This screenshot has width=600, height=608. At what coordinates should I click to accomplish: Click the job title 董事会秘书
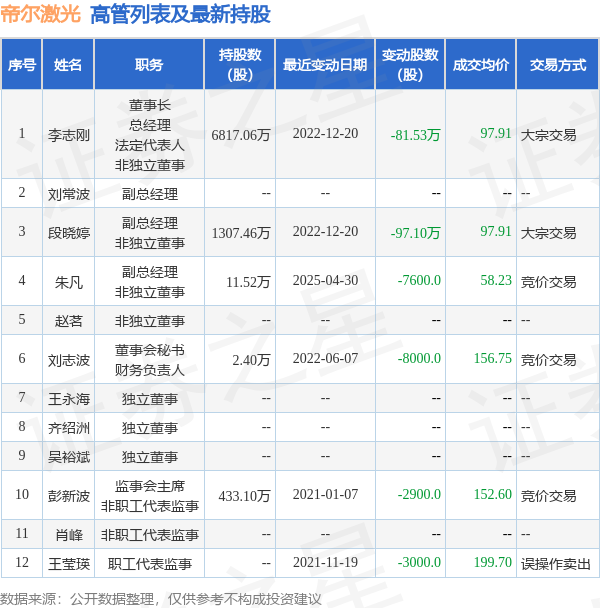coord(150,350)
